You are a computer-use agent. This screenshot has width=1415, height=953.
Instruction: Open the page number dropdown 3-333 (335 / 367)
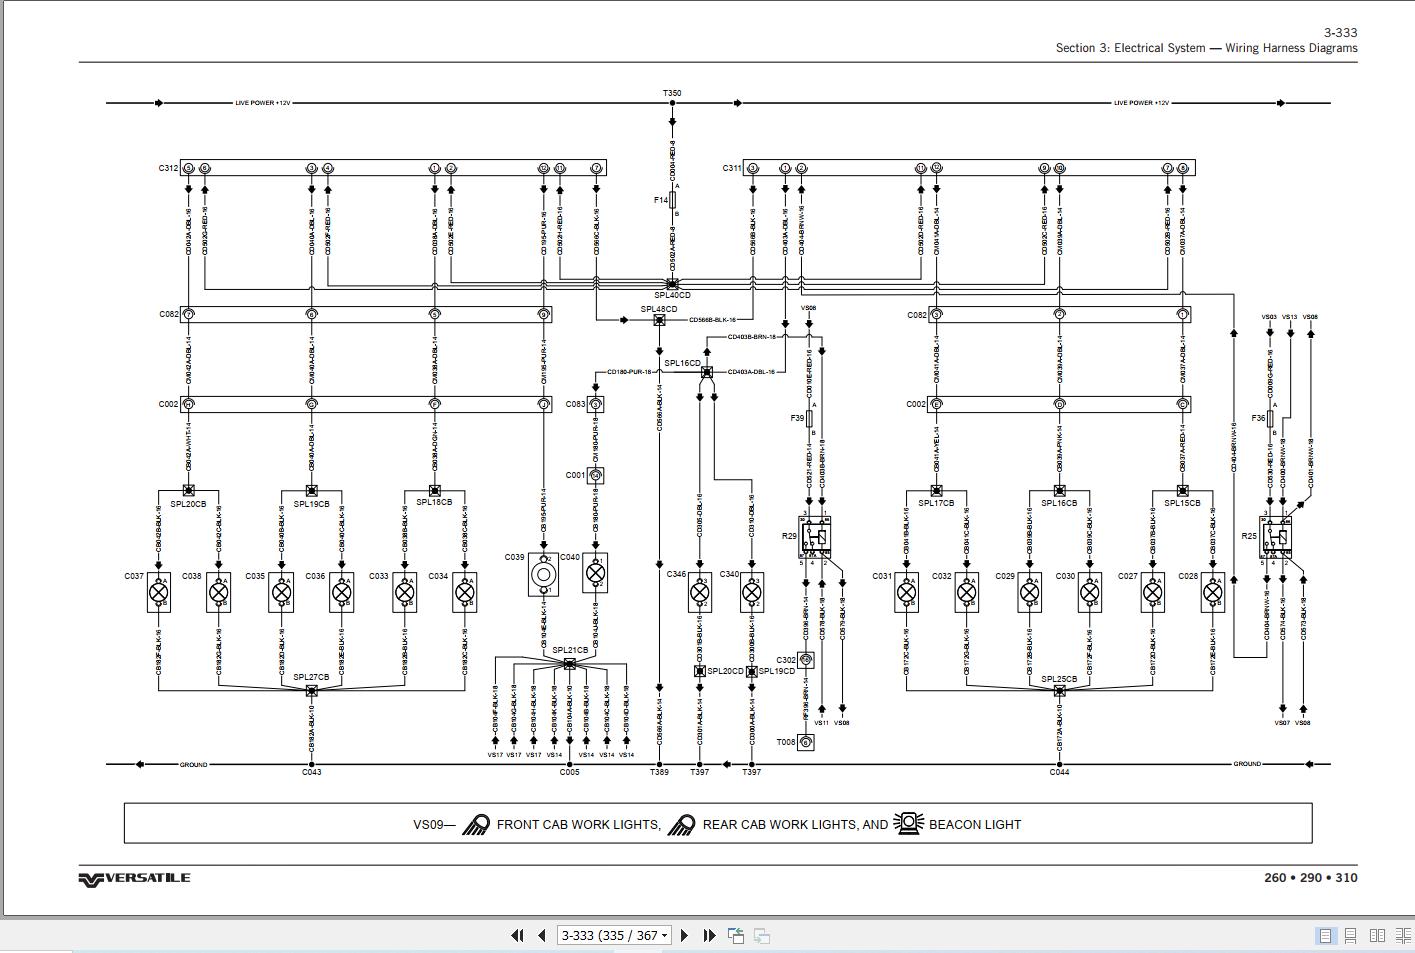click(x=614, y=936)
